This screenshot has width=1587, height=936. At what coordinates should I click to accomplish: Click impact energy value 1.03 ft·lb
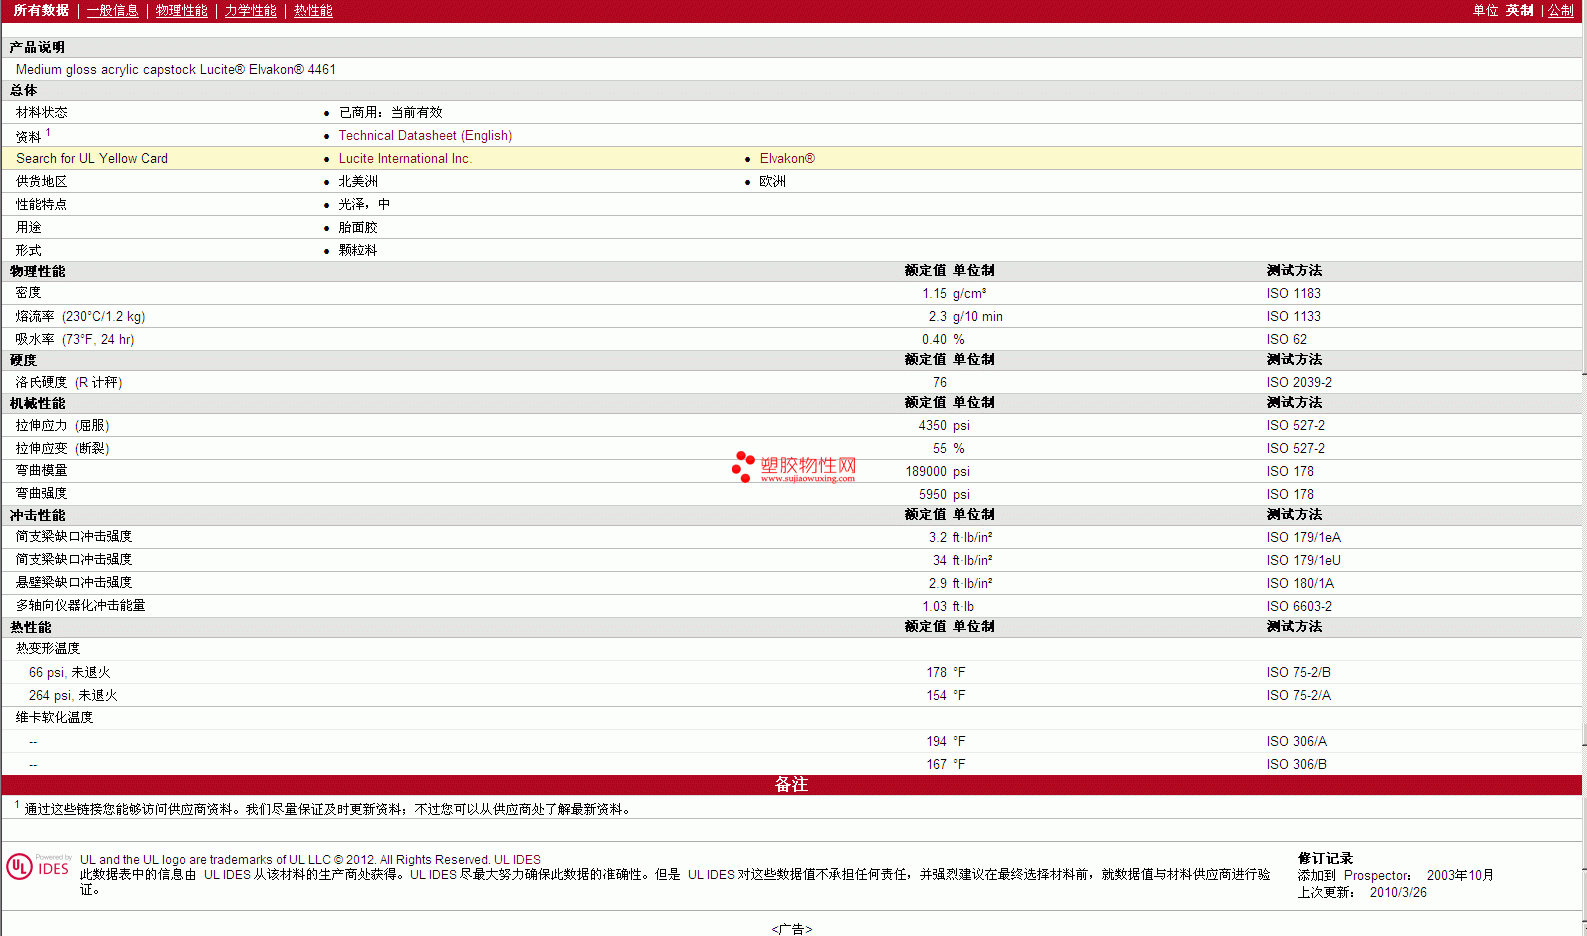coord(948,607)
